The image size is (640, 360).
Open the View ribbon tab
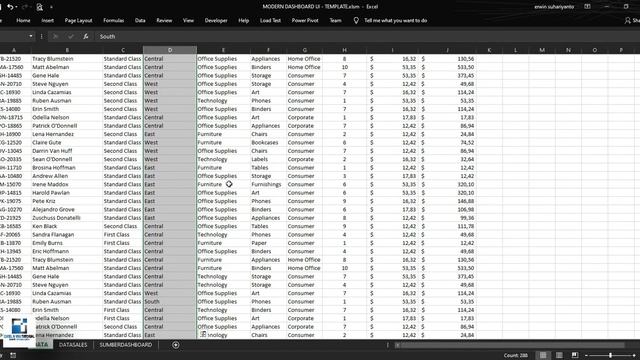coord(188,20)
